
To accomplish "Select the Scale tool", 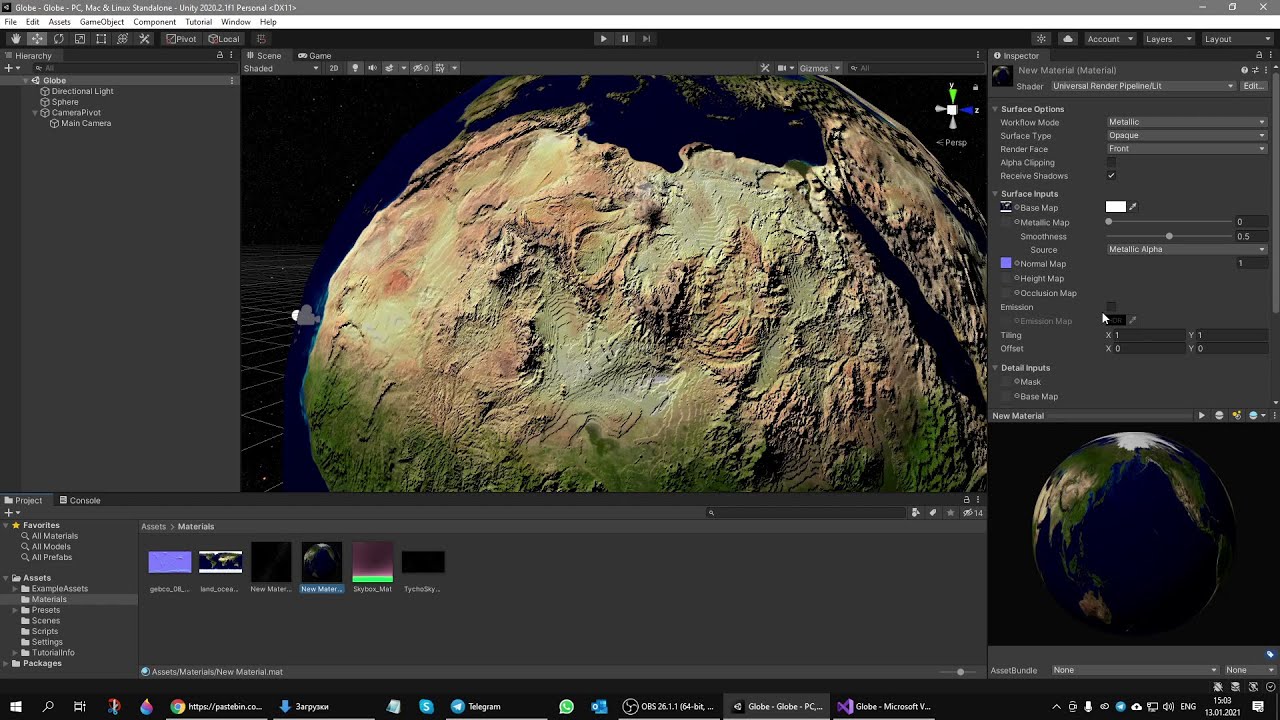I will click(80, 39).
